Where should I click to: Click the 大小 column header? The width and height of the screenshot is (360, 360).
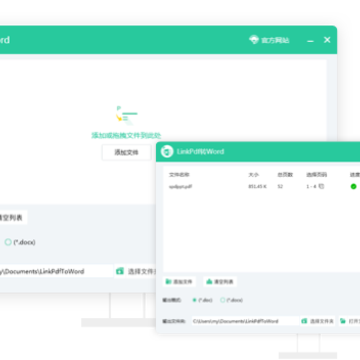tap(253, 175)
